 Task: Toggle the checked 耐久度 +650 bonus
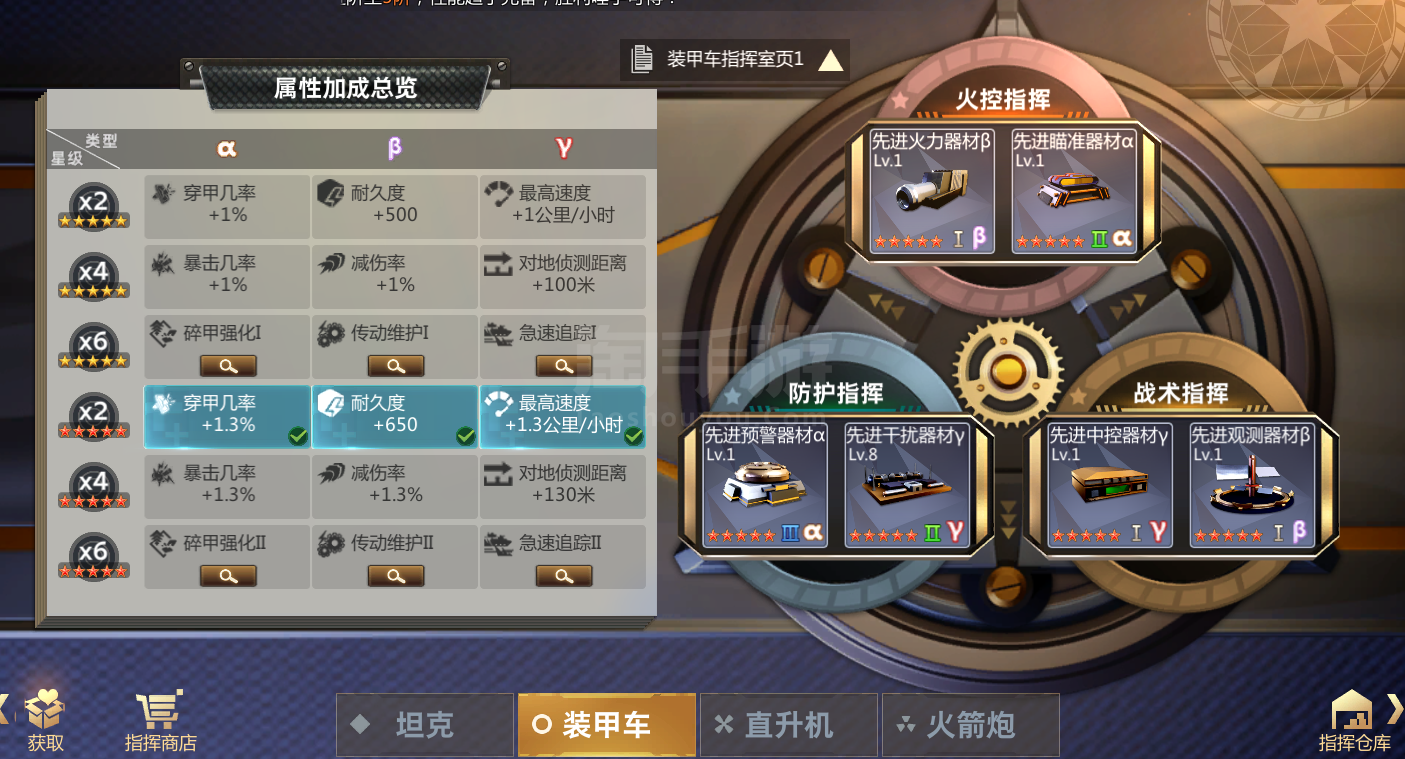(x=395, y=417)
